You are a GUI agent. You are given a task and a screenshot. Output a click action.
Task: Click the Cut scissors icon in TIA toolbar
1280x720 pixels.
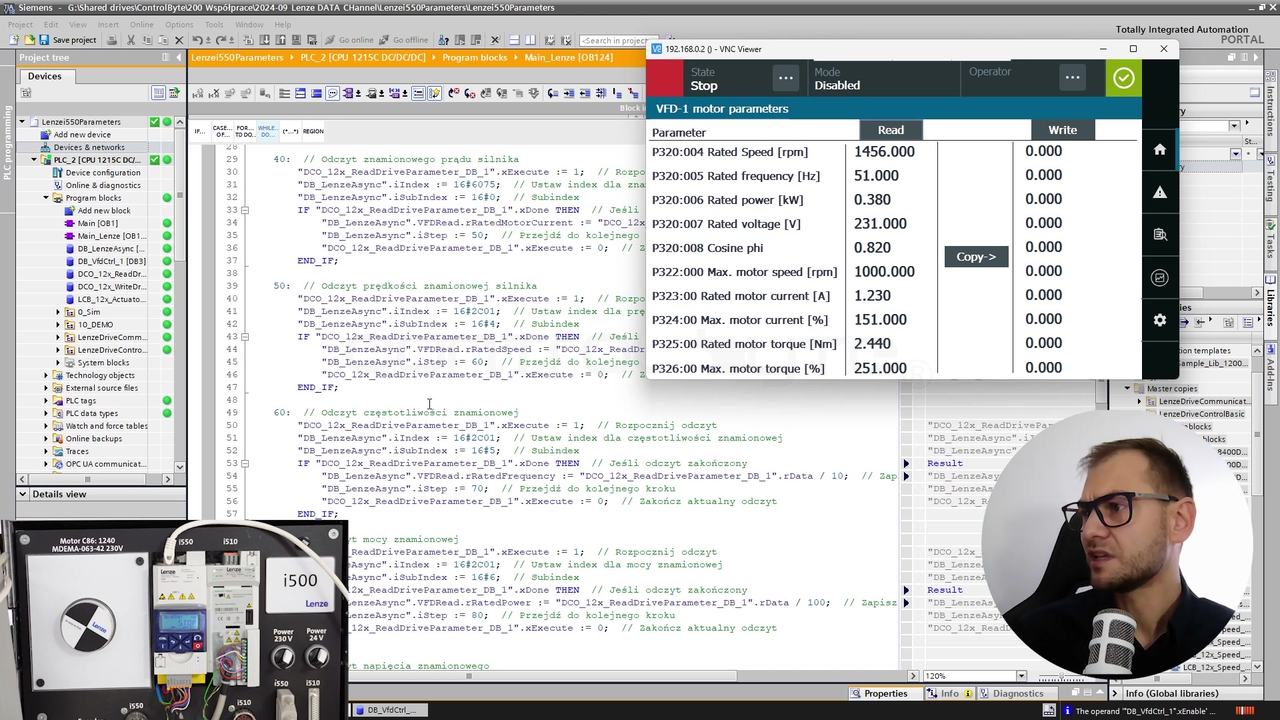pos(132,40)
